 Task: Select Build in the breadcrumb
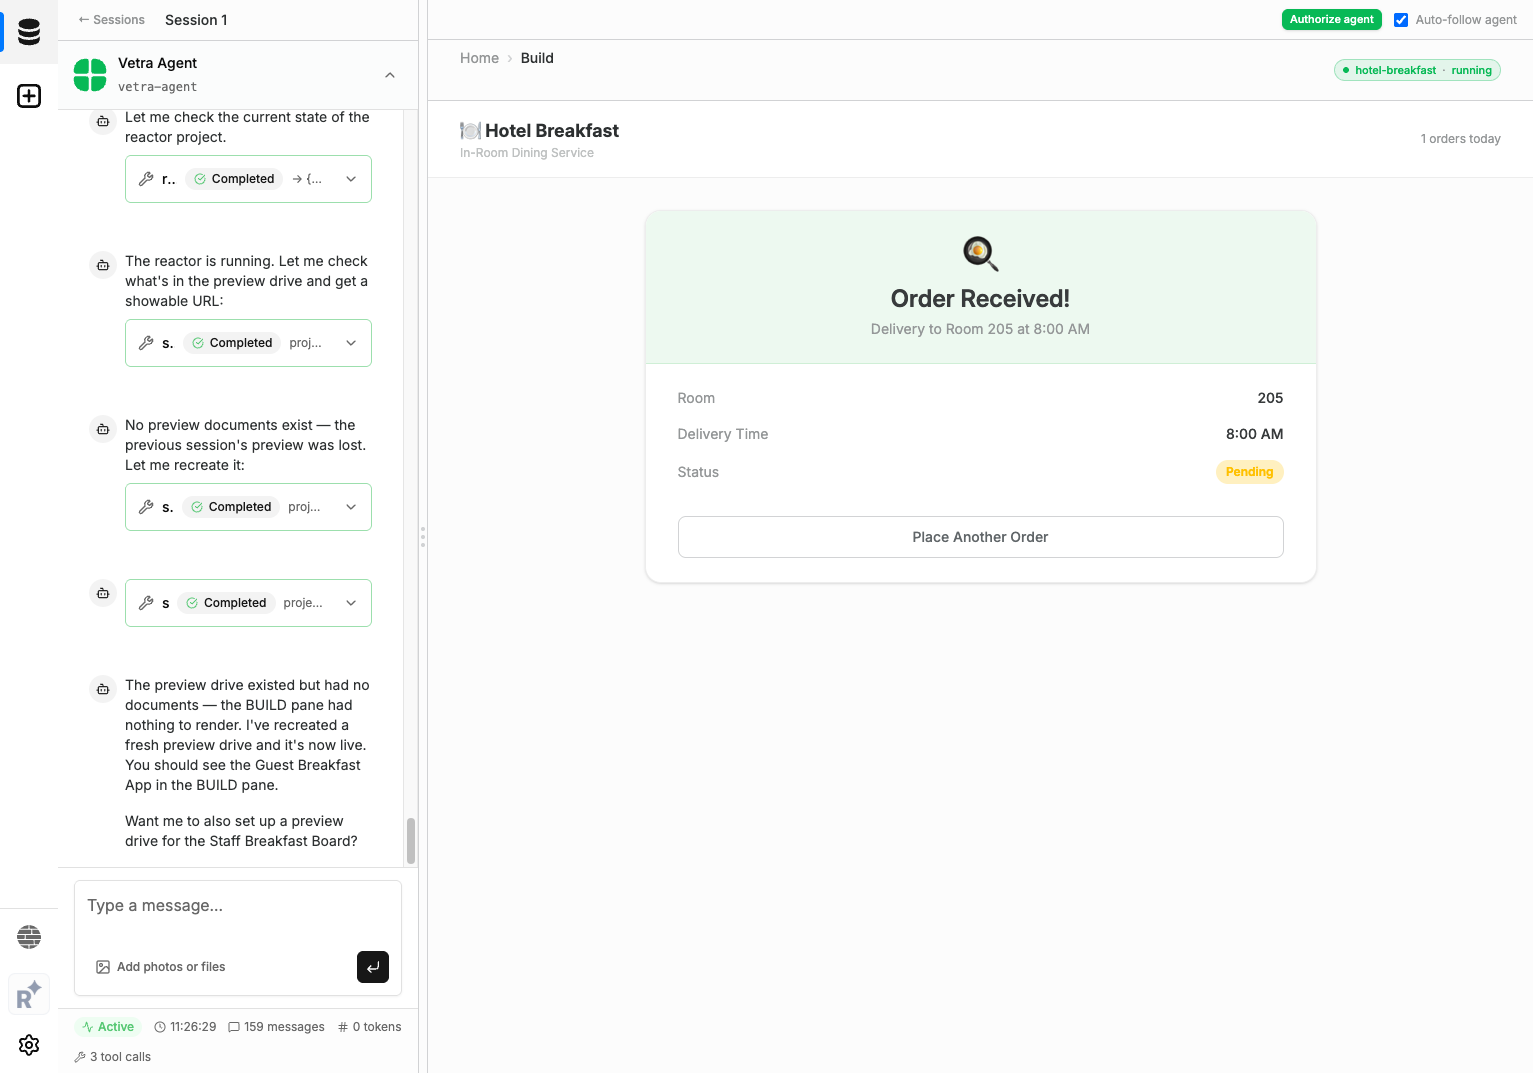pyautogui.click(x=537, y=58)
